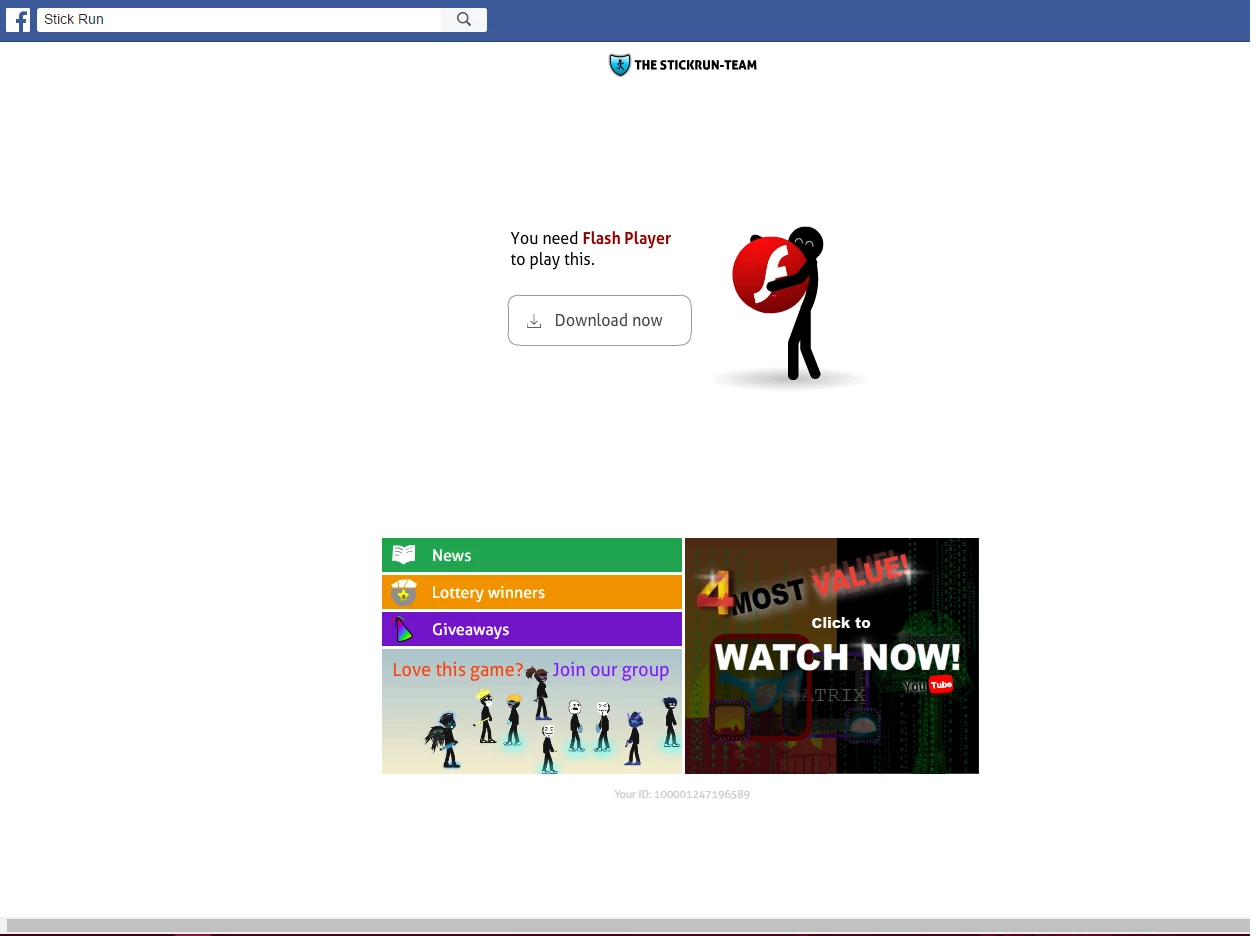
Task: Click the horizontal scrollbar at bottom
Action: [x=628, y=925]
